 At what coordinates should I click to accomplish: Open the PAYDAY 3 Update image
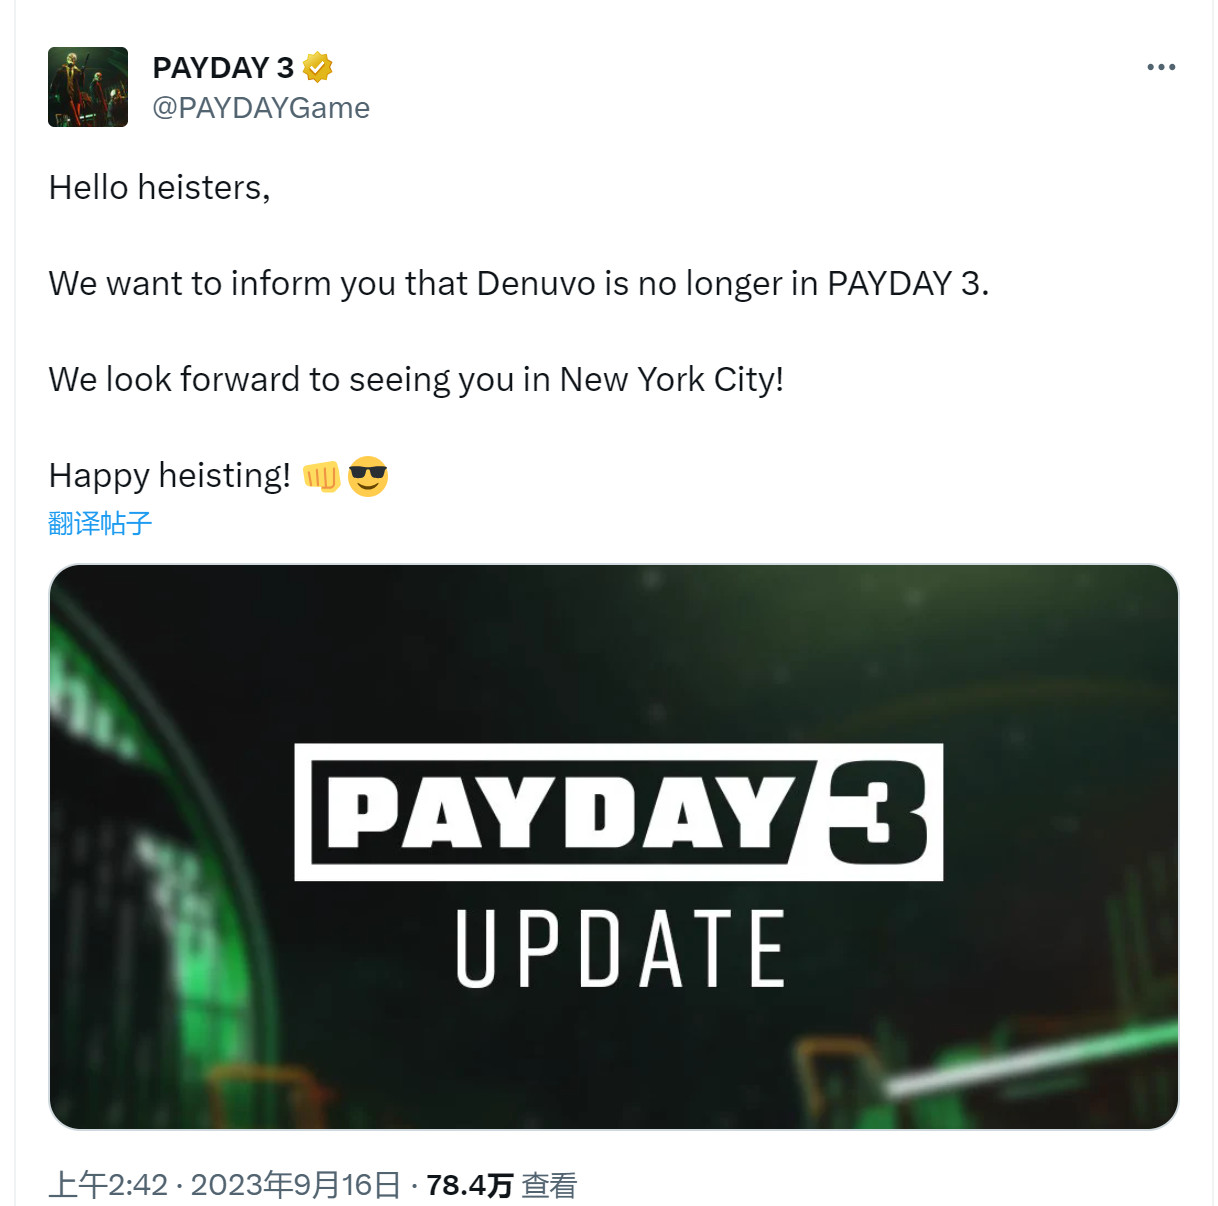[614, 847]
